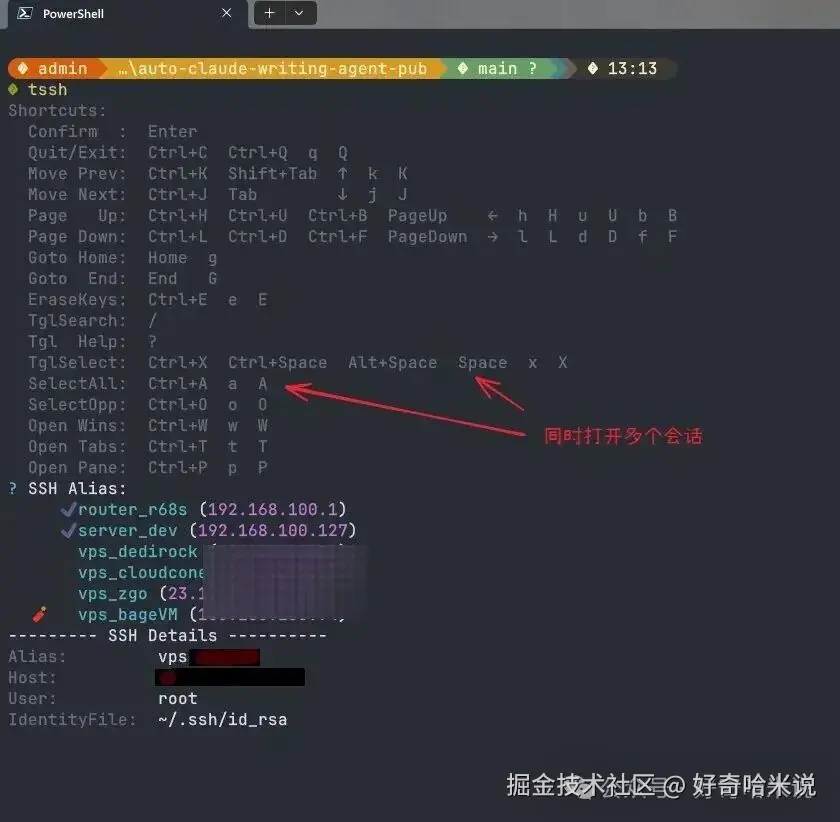The image size is (840, 822).
Task: Select the vps_dedirock alias entry
Action: [138, 551]
